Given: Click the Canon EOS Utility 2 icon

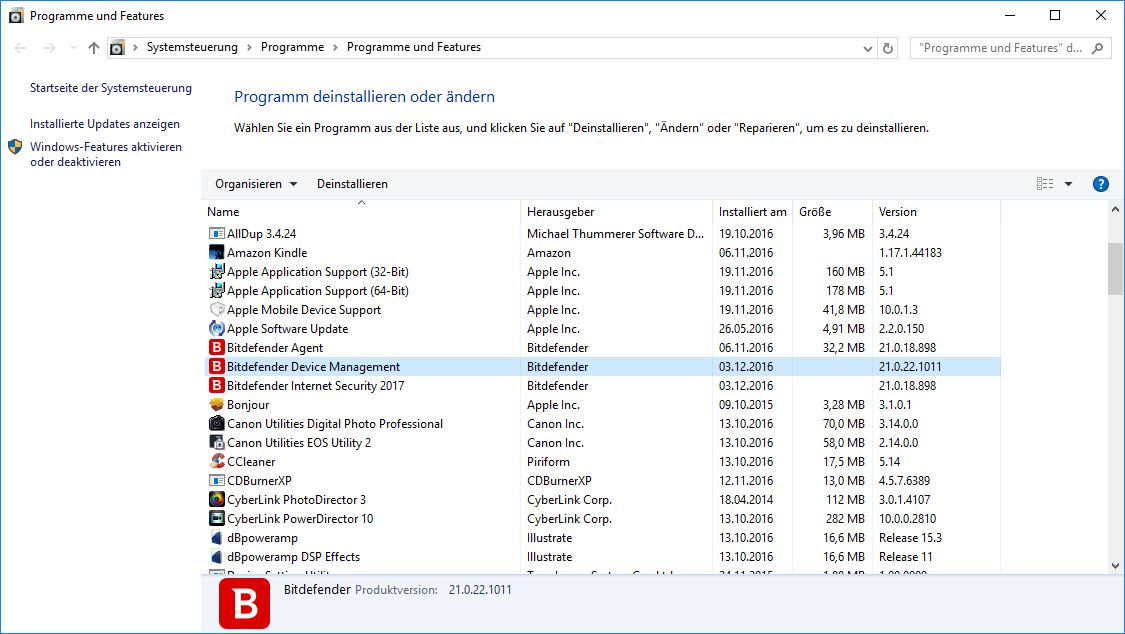Looking at the screenshot, I should tap(216, 443).
